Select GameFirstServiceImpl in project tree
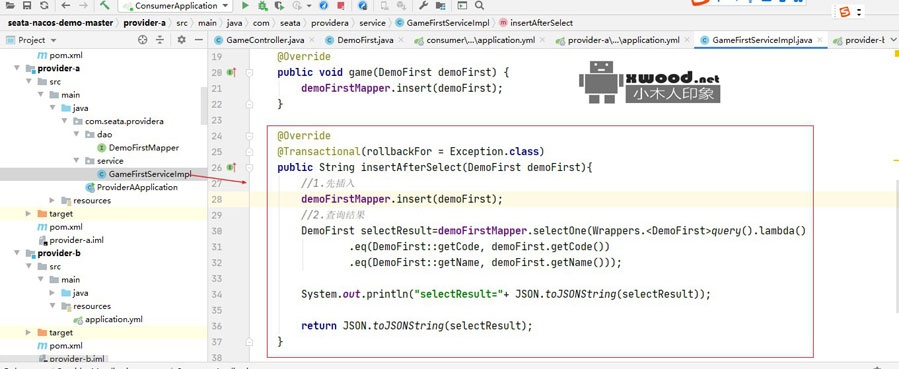 tap(143, 174)
